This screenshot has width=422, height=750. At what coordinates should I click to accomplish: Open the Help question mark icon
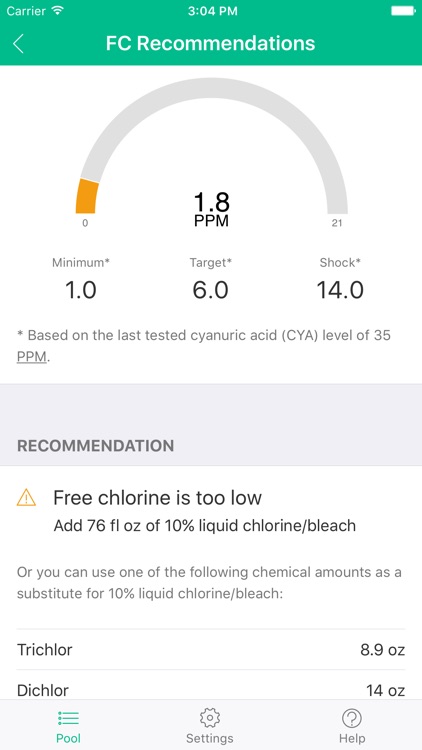(x=352, y=717)
